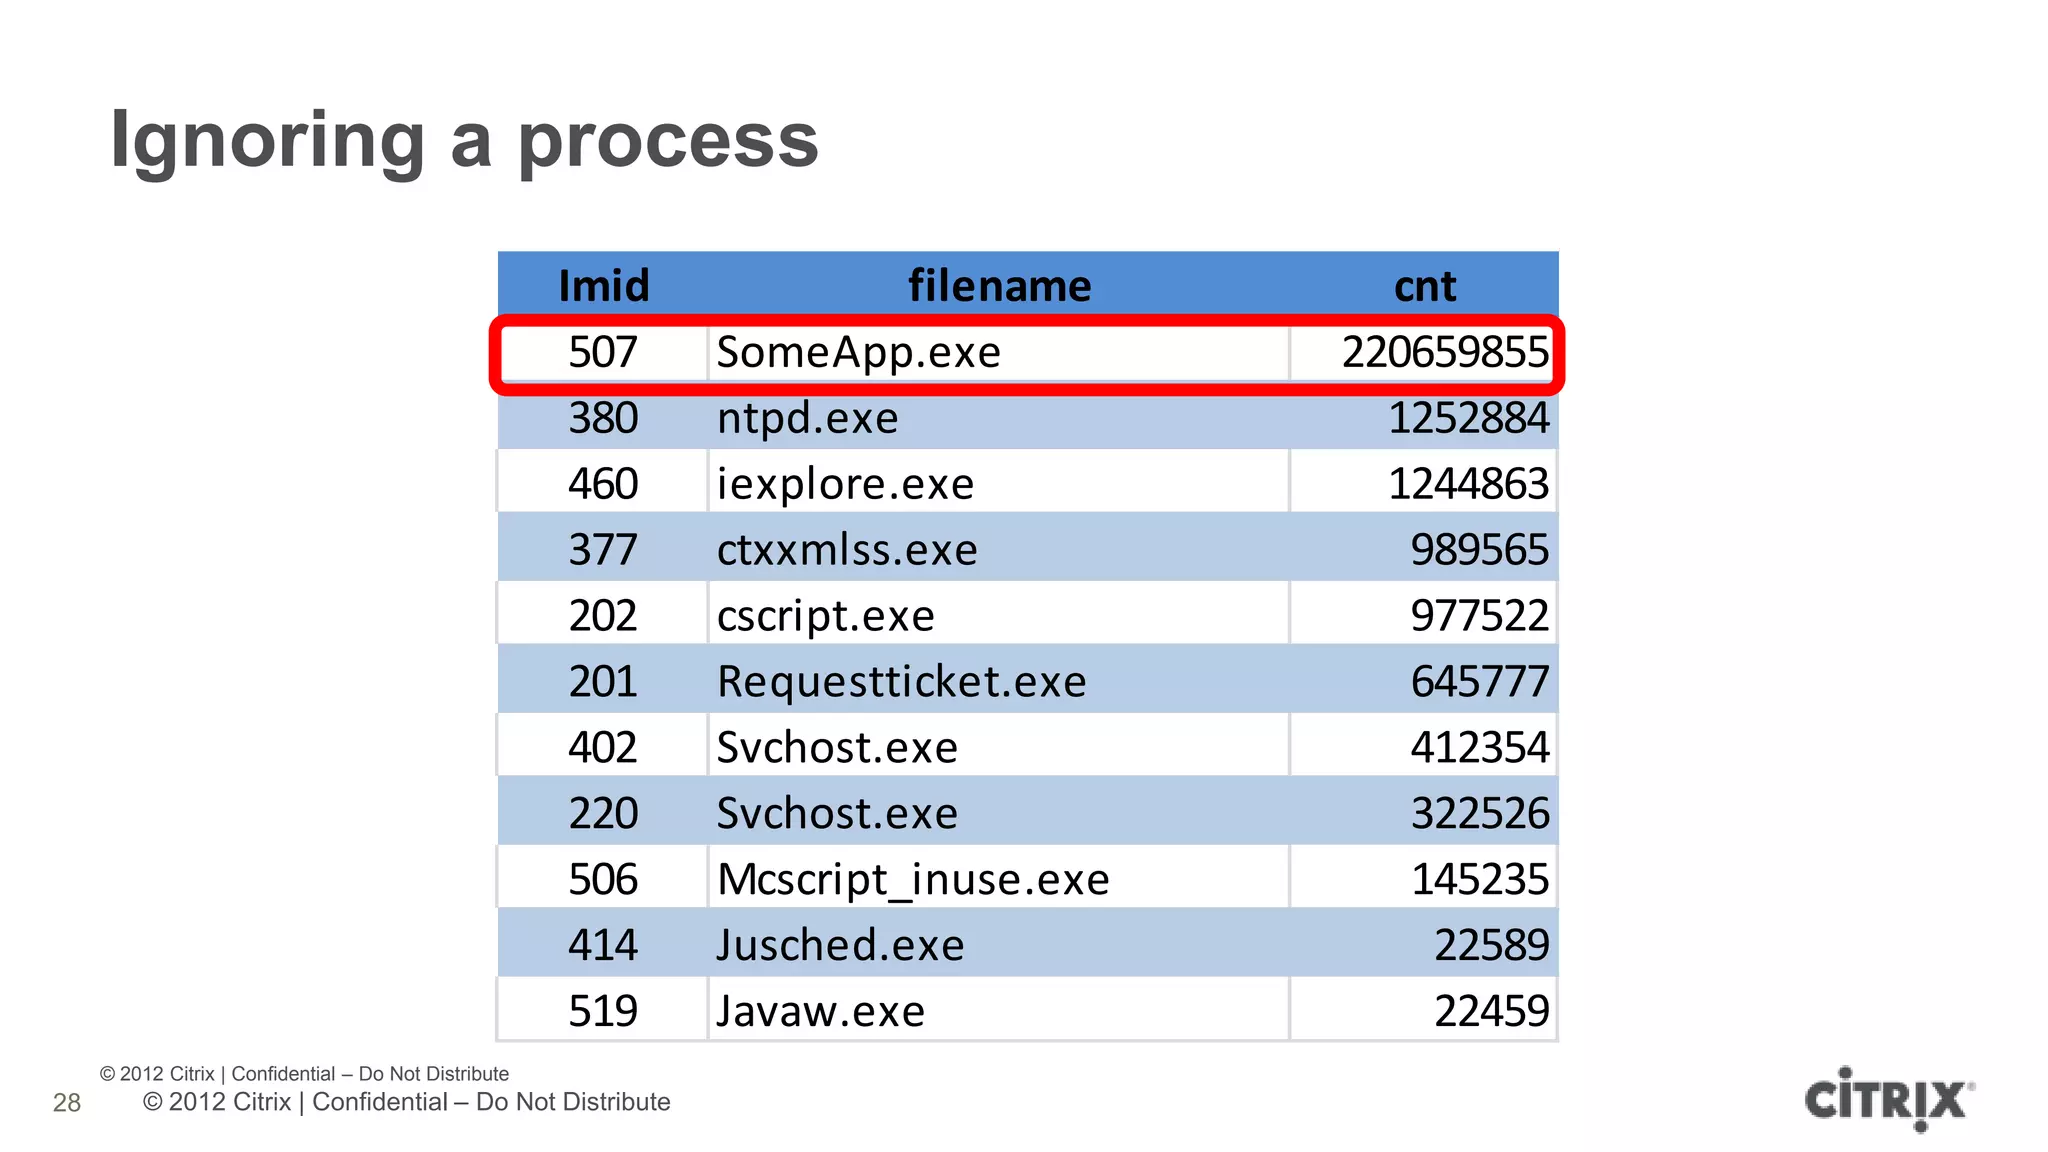
Task: Click the 'Ignoring a process' slide title
Action: click(464, 140)
